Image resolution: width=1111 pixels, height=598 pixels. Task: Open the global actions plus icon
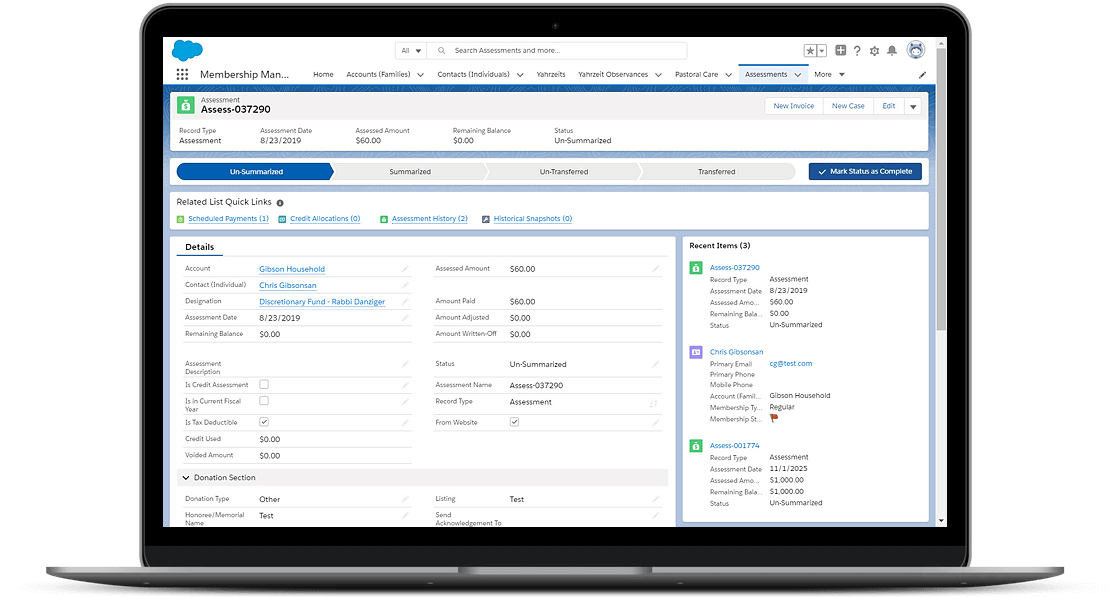pyautogui.click(x=840, y=50)
